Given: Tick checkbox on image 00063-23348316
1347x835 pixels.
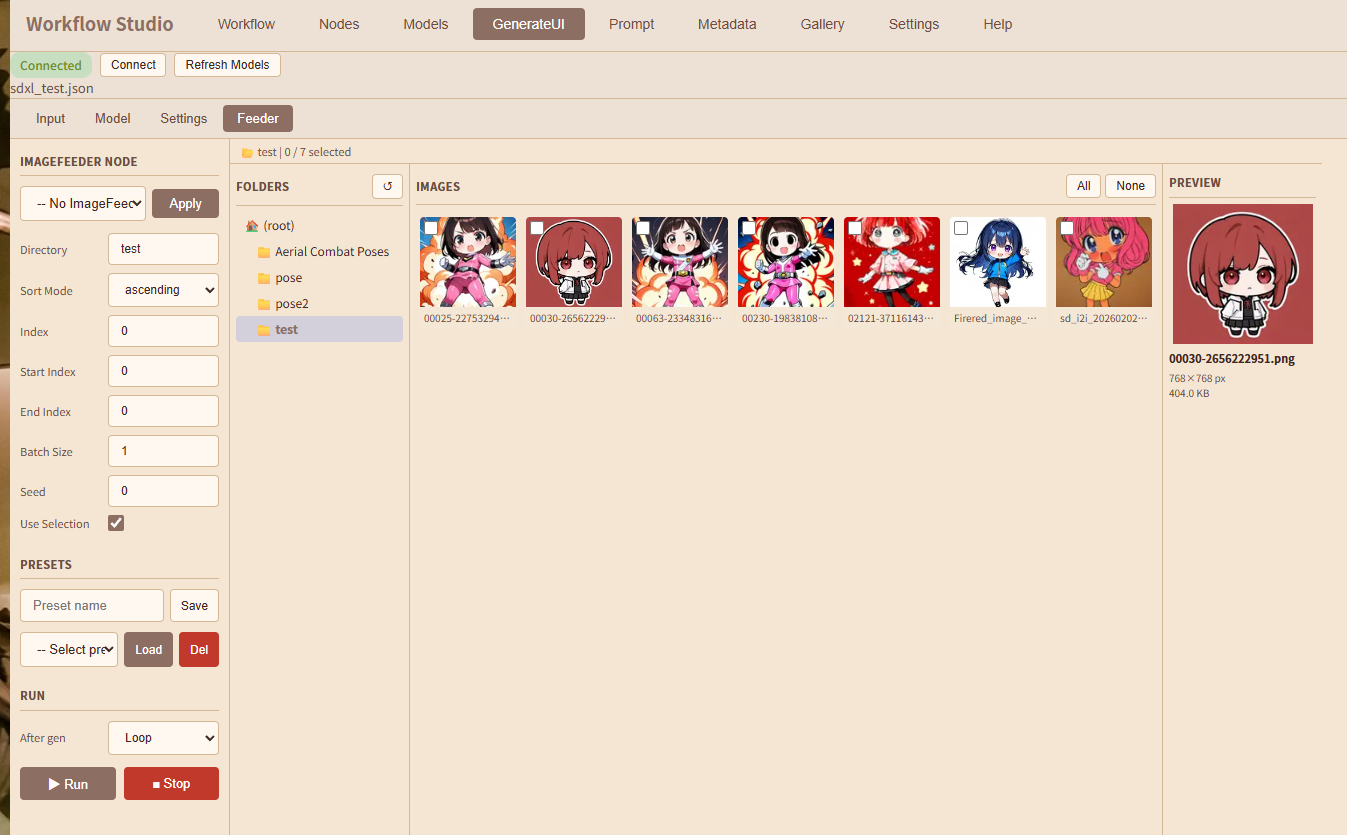Looking at the screenshot, I should [643, 228].
